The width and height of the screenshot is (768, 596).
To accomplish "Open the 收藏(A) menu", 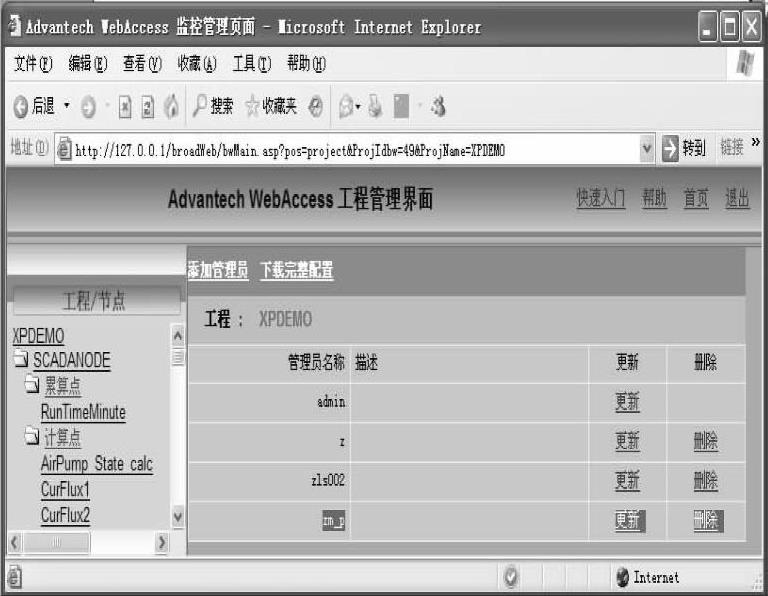I will (x=197, y=64).
